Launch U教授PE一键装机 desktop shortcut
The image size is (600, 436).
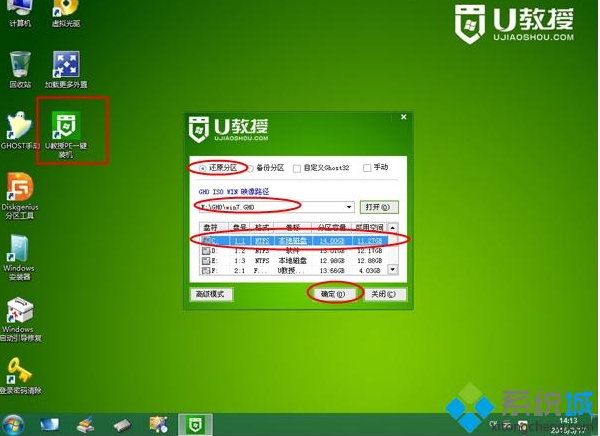tap(66, 134)
